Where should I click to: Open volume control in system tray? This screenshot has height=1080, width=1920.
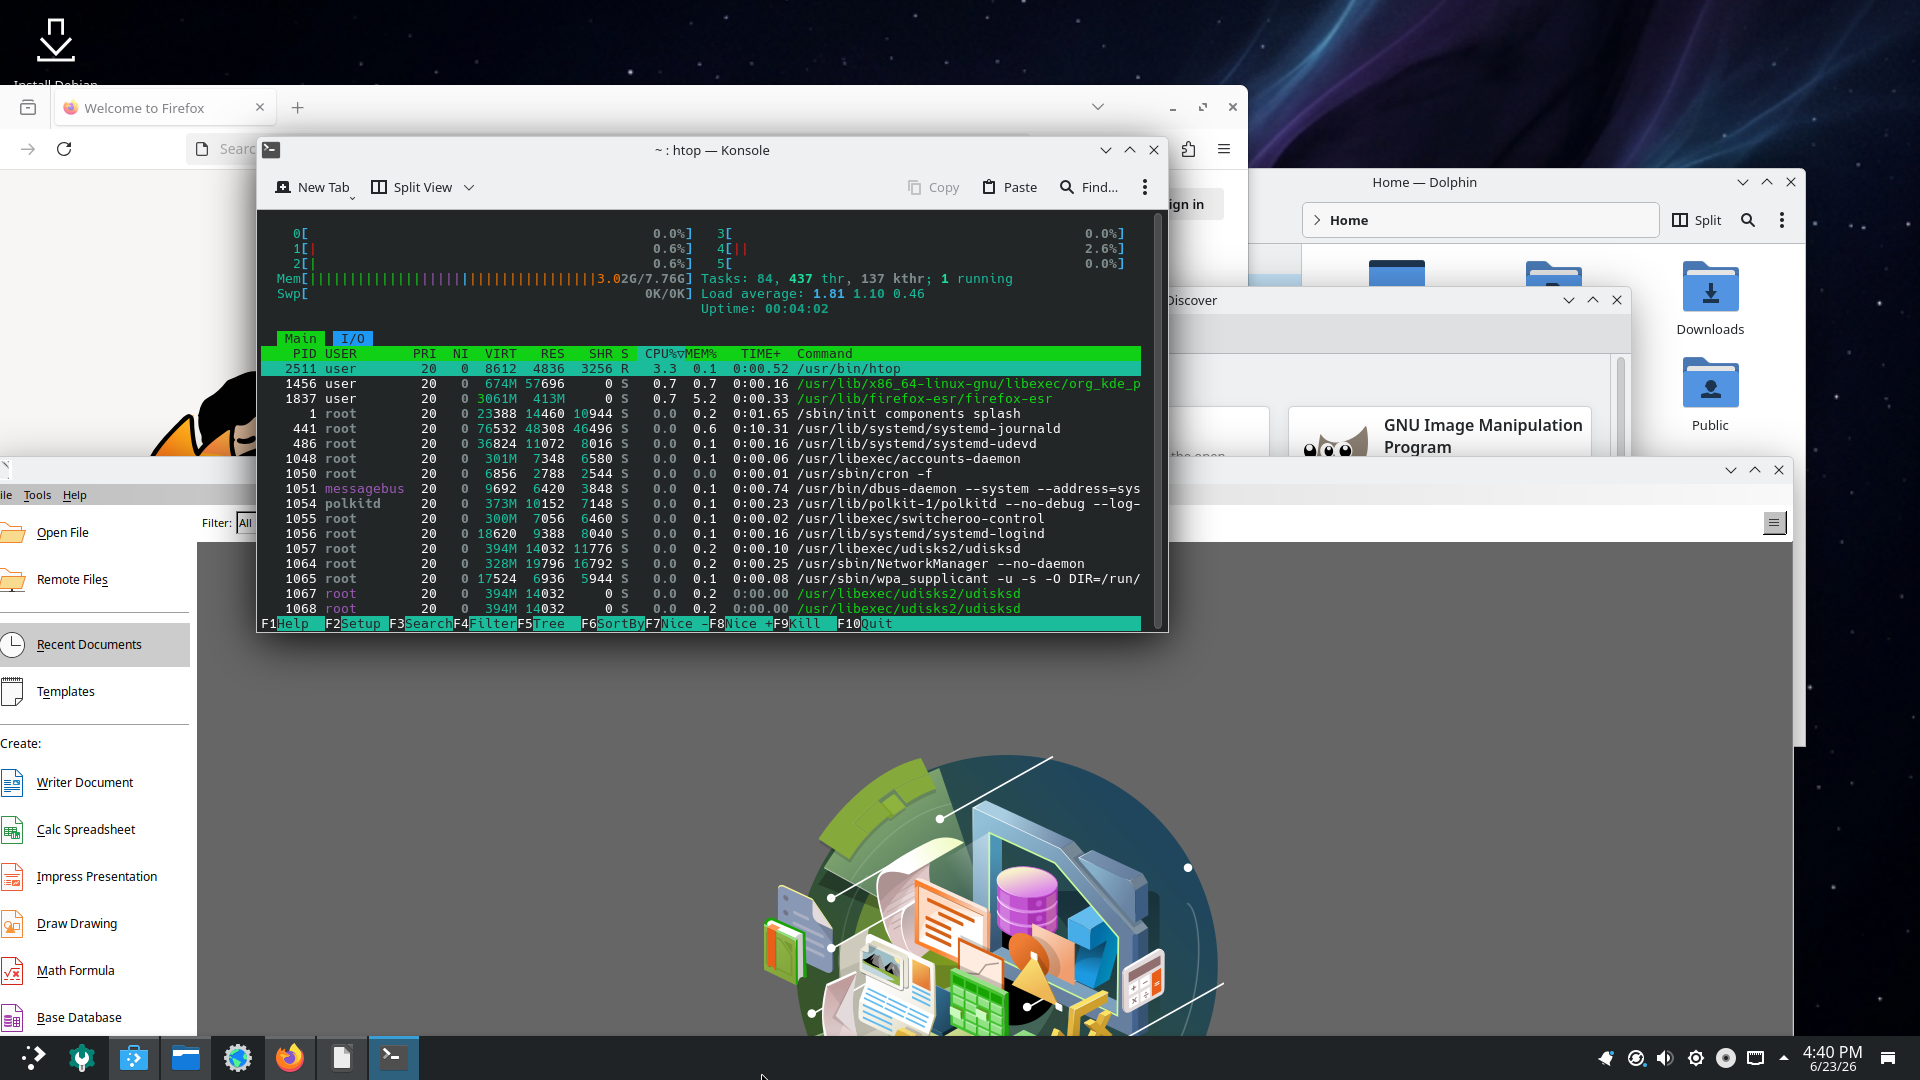pos(1665,1058)
